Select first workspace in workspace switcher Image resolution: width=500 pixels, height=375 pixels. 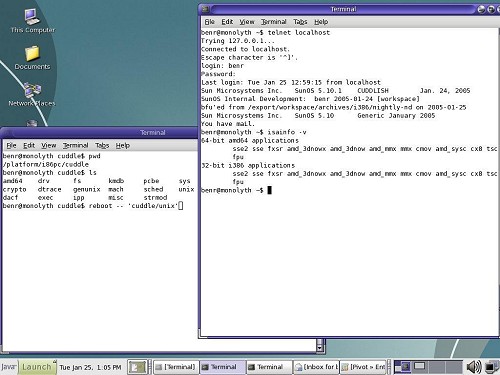(x=403, y=367)
